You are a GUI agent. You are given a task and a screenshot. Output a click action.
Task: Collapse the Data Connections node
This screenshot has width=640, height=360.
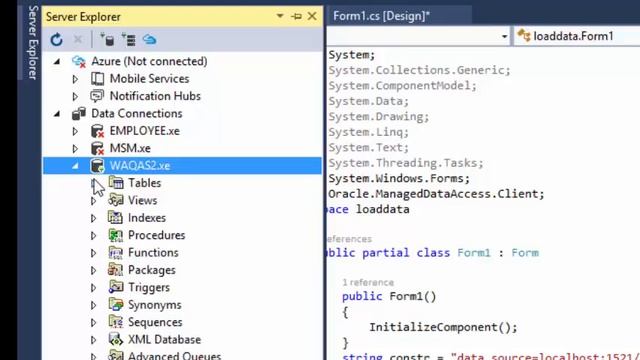tap(57, 114)
